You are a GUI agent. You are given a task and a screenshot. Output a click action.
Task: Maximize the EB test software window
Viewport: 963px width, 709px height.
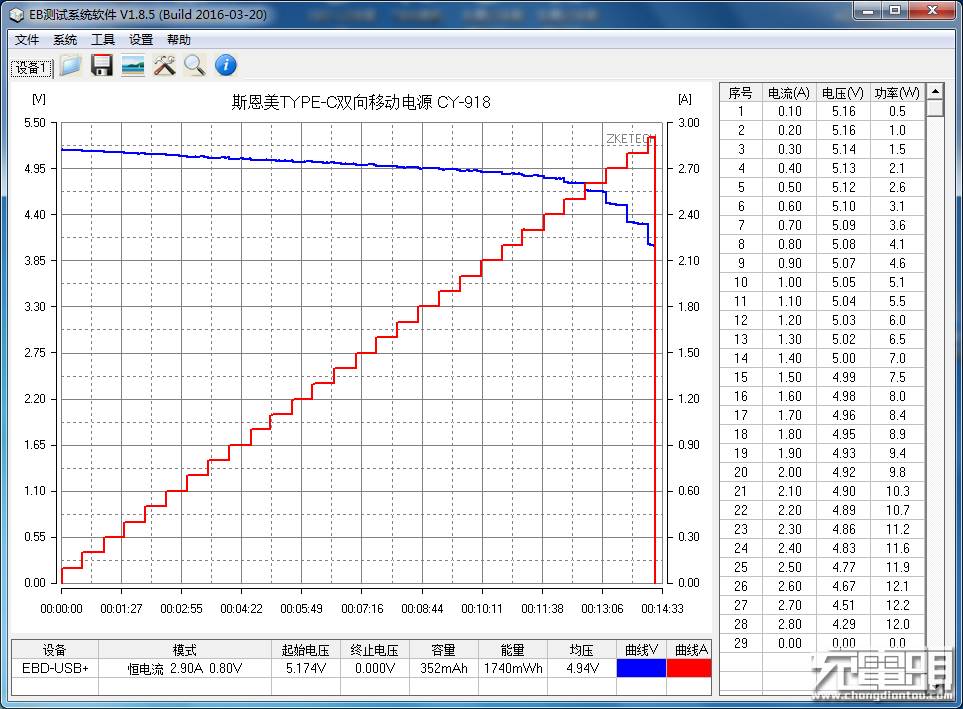[895, 10]
